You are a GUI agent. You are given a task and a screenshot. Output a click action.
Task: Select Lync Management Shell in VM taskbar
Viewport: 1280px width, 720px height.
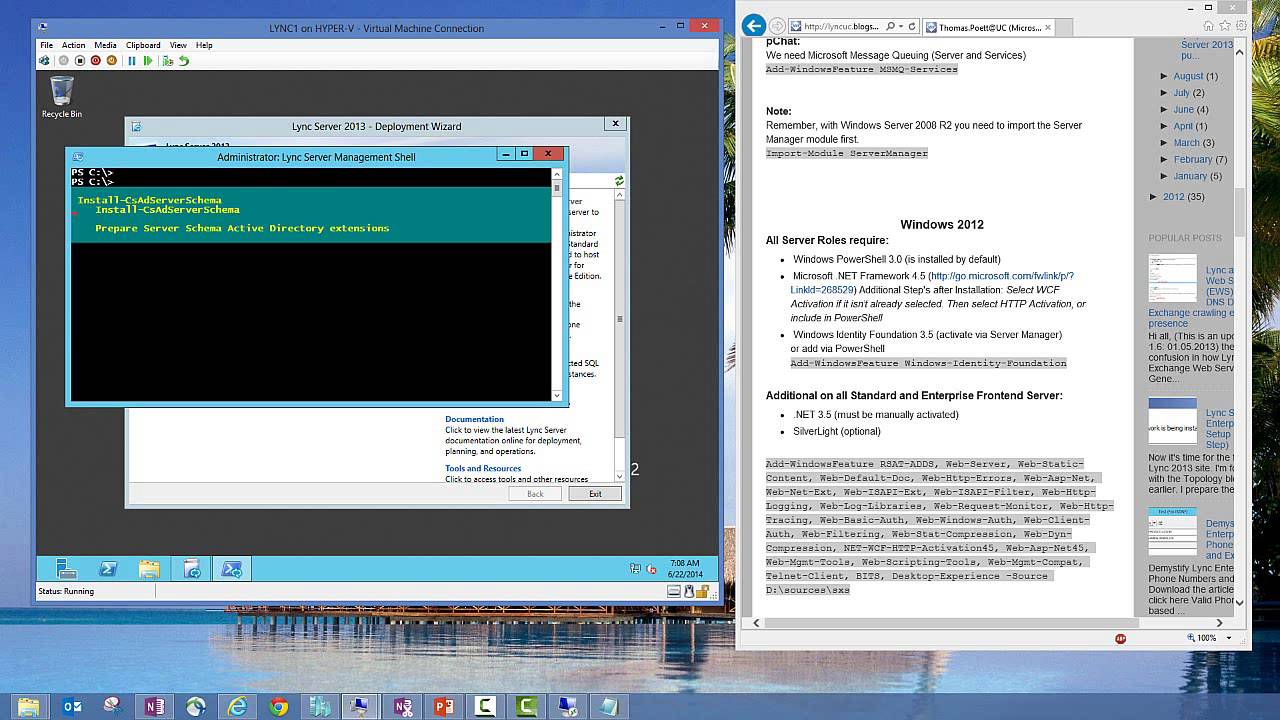click(x=232, y=569)
